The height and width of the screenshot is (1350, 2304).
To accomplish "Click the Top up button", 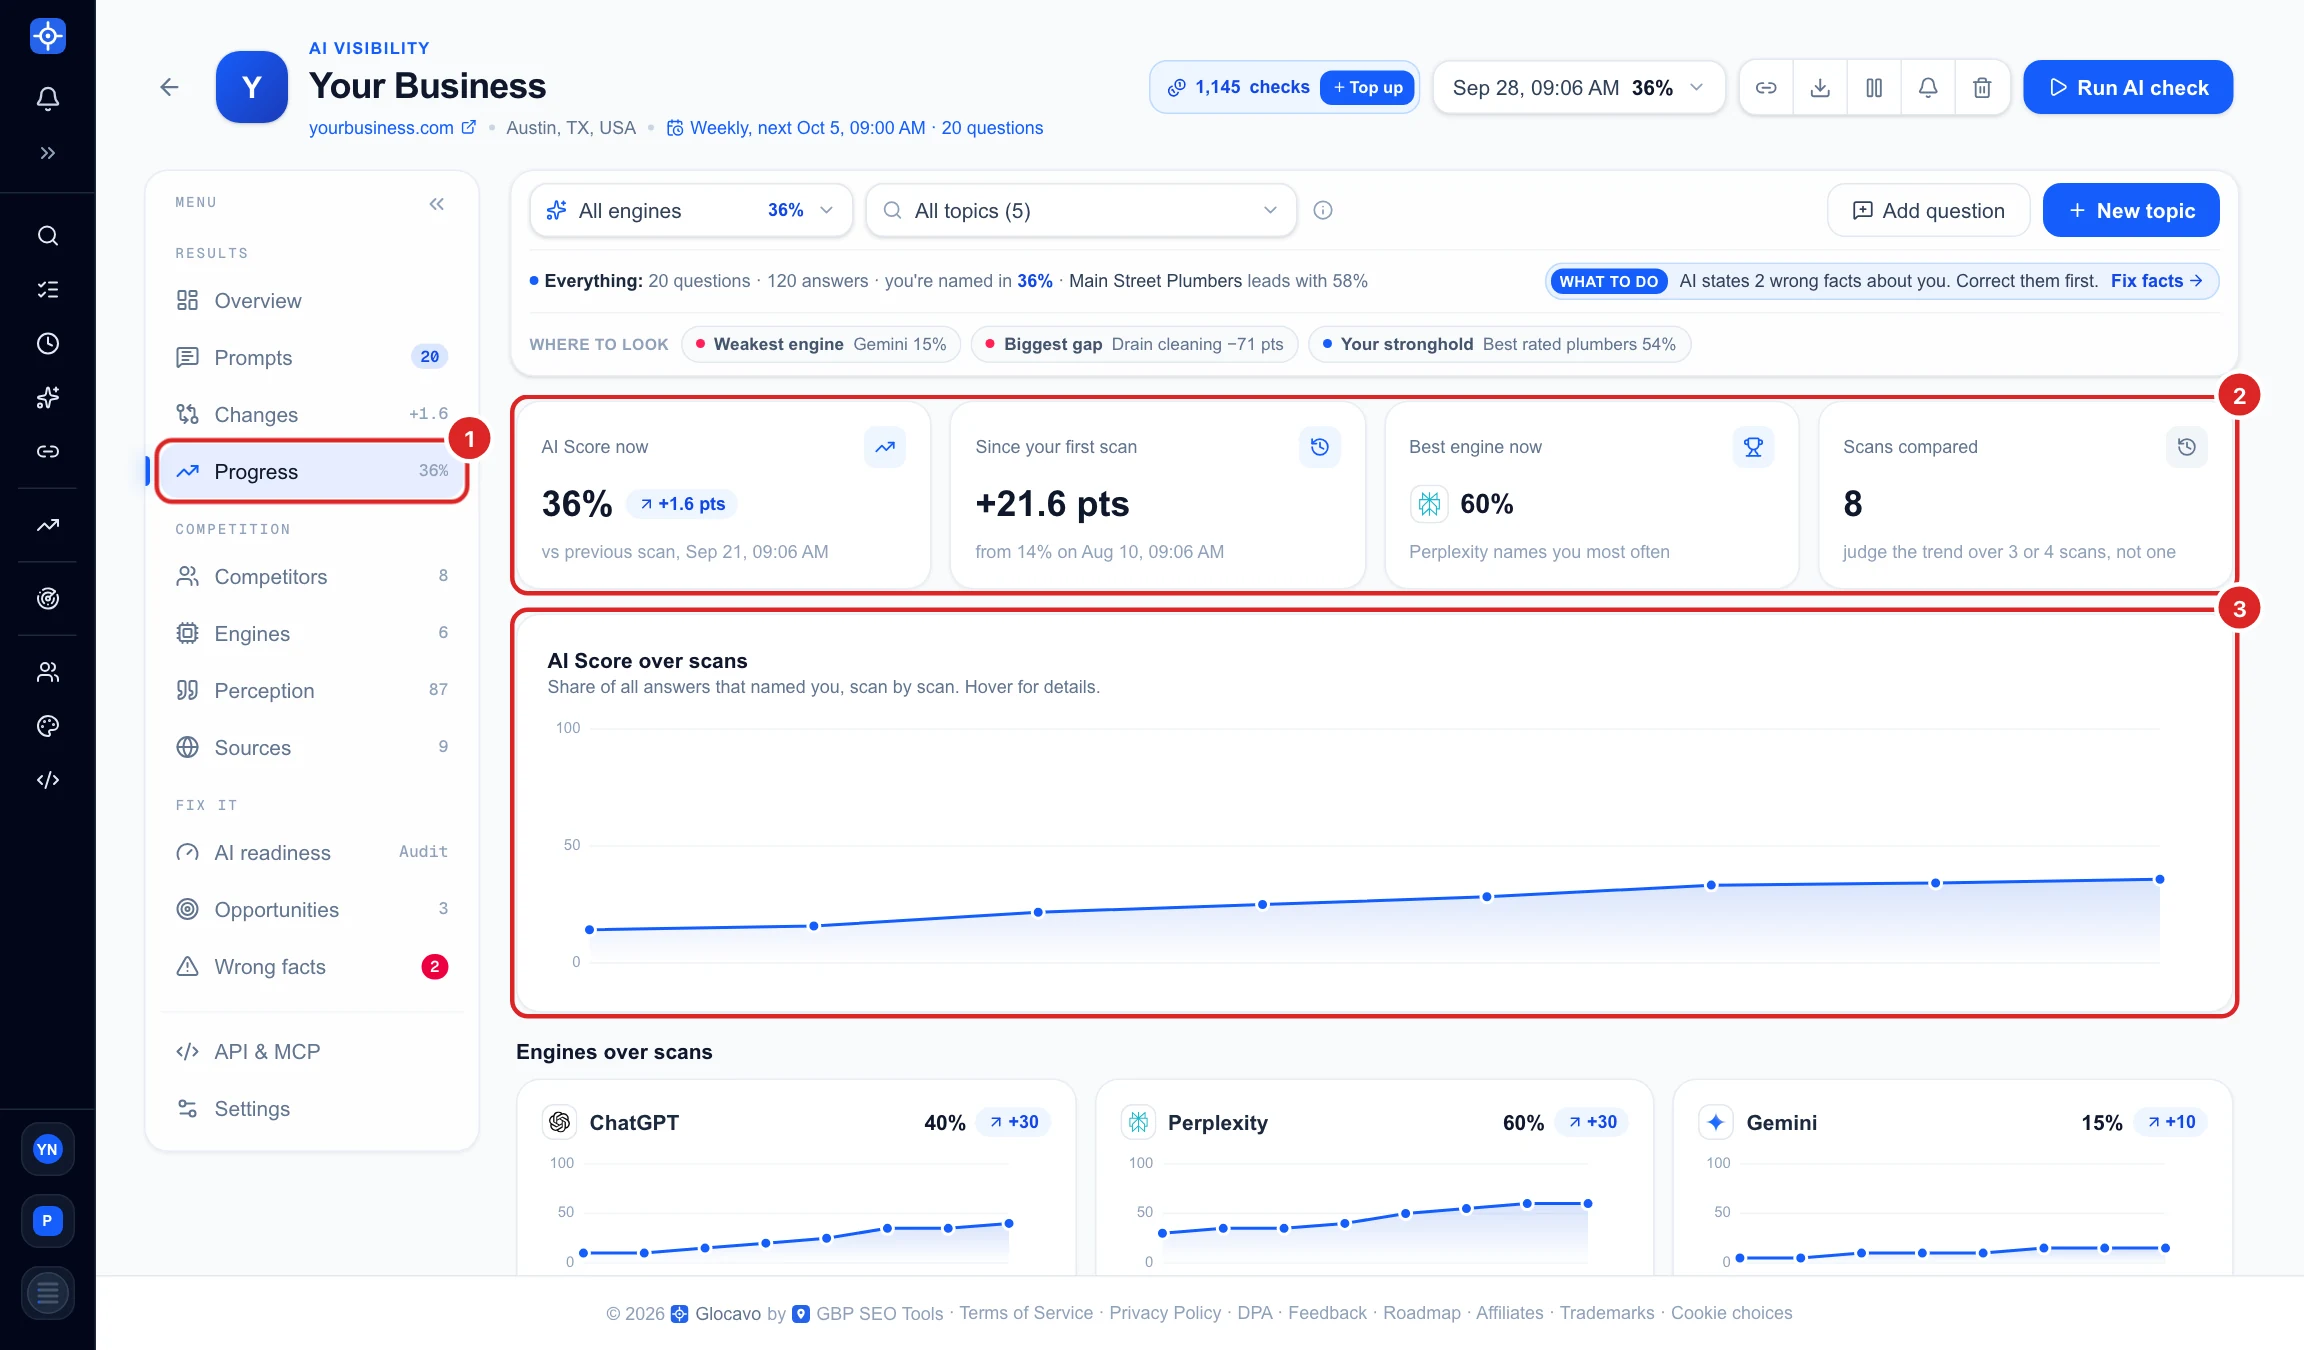I will coord(1367,88).
